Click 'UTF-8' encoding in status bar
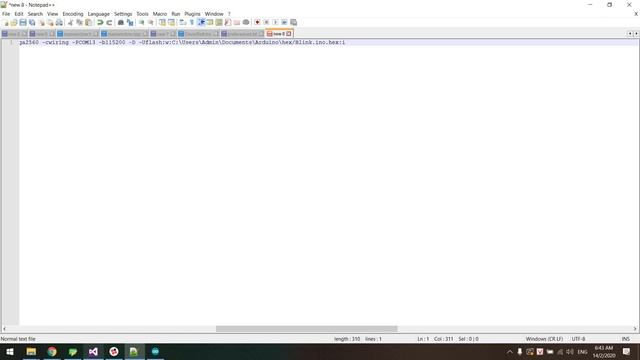The width and height of the screenshot is (640, 360). [578, 339]
